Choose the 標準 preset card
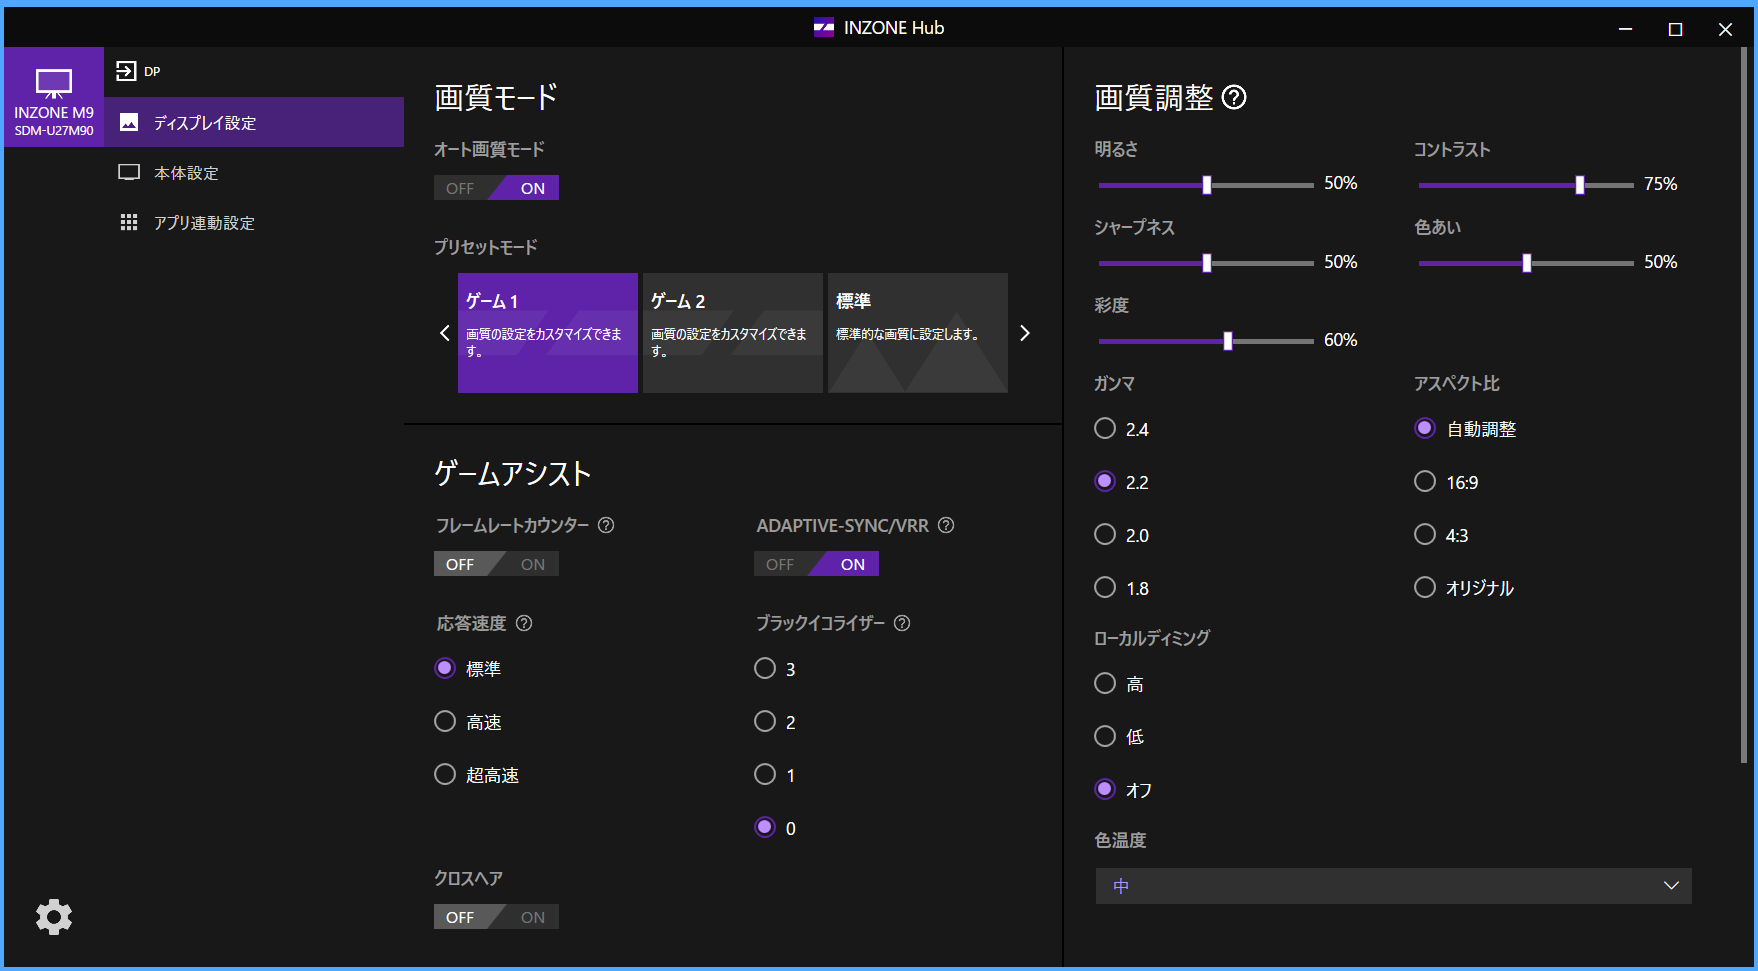 pyautogui.click(x=918, y=333)
